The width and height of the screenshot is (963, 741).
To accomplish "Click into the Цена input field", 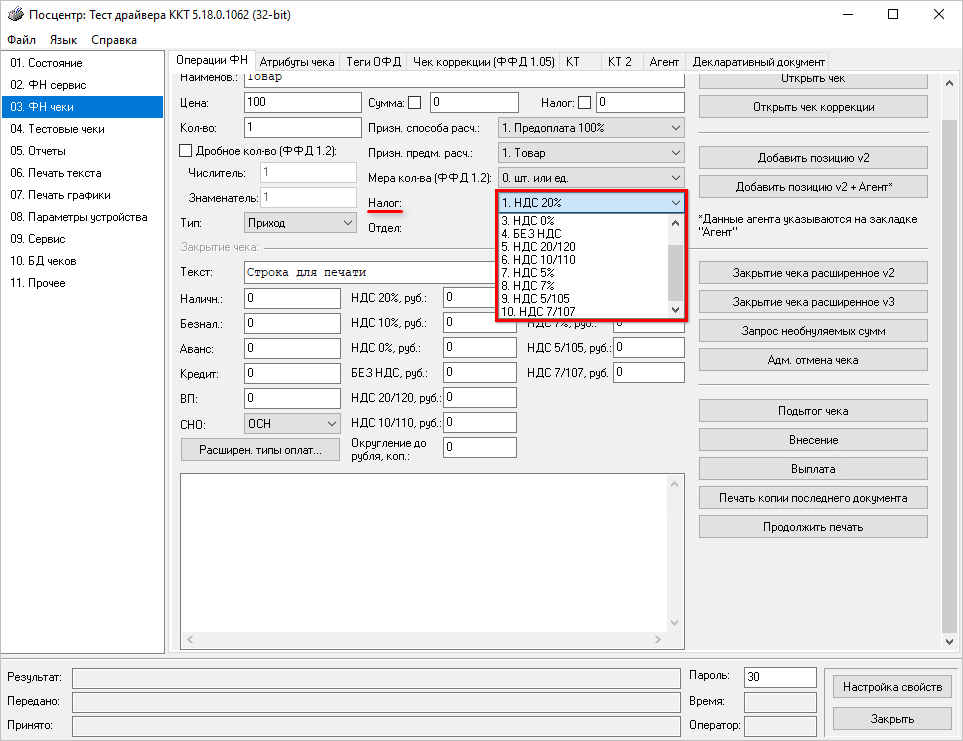I will point(301,102).
